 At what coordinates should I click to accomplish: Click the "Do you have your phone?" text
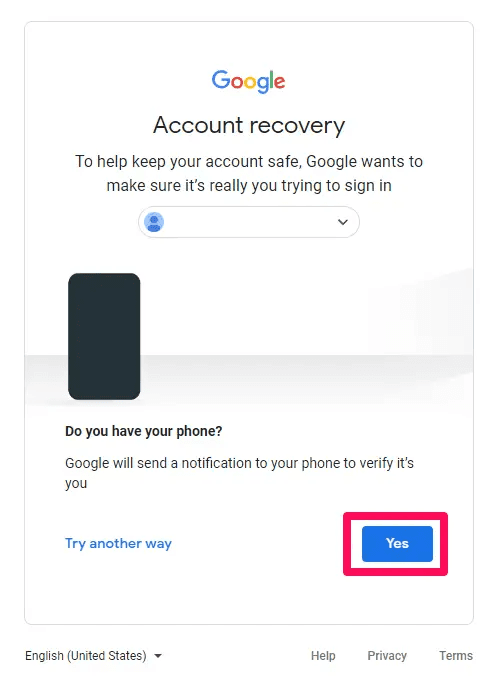pyautogui.click(x=144, y=431)
